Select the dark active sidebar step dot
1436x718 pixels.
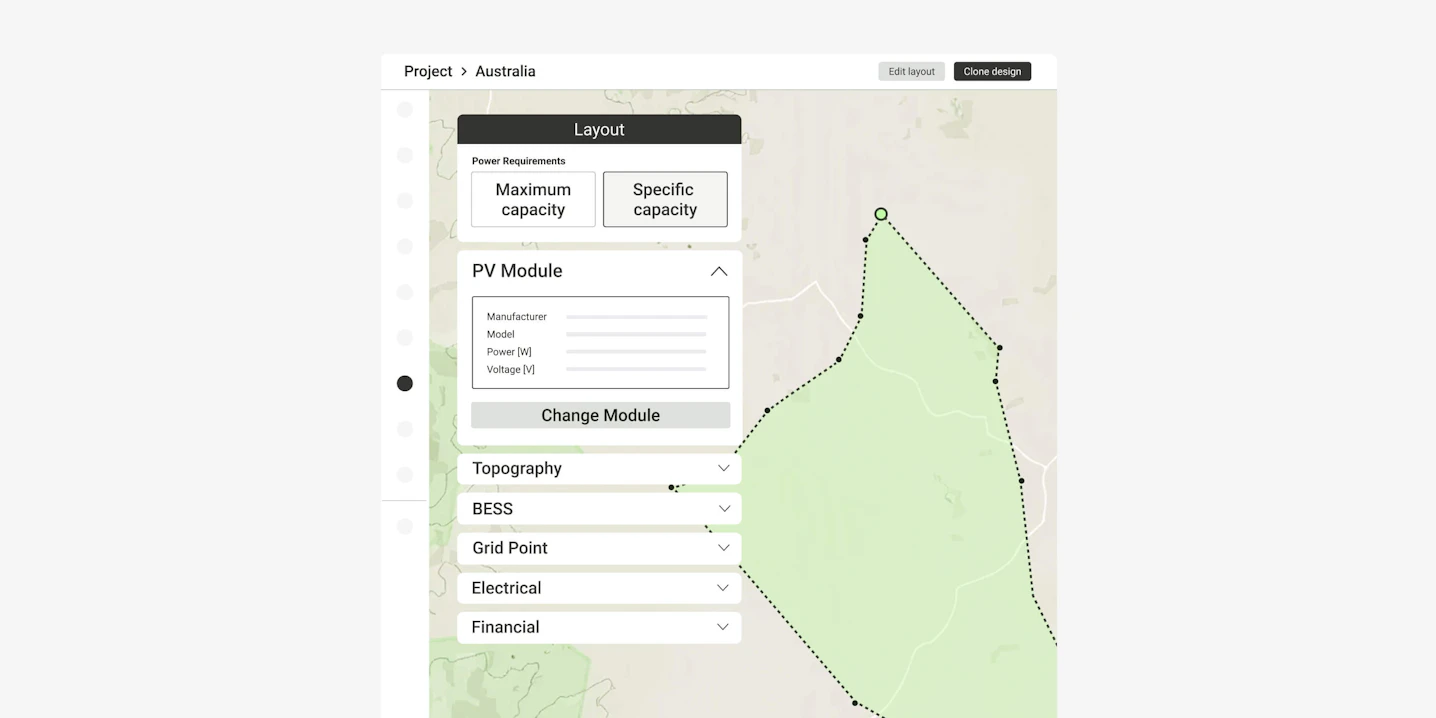405,383
